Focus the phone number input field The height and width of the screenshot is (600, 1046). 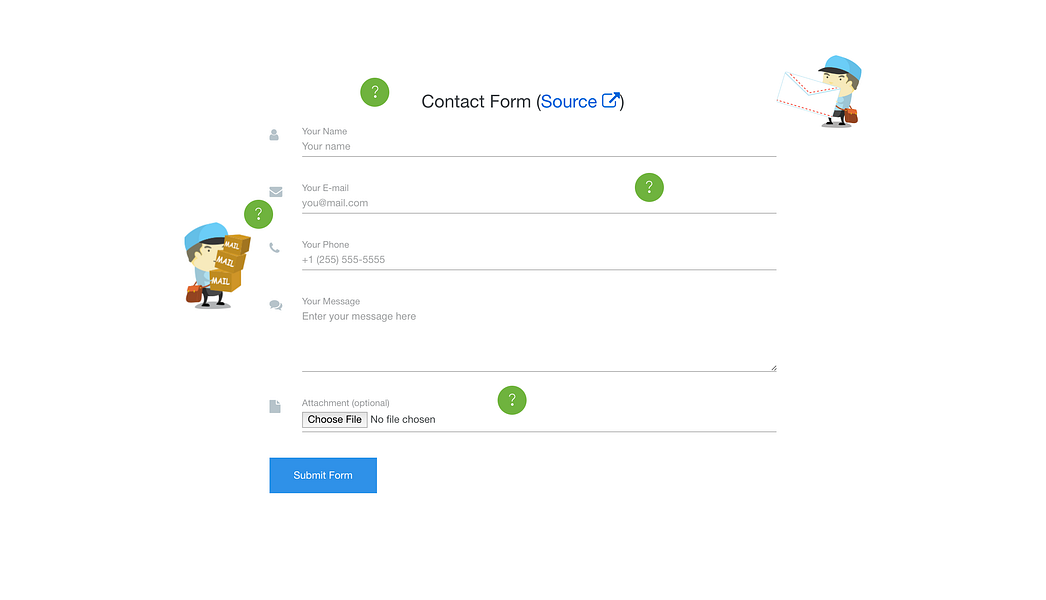pos(538,260)
